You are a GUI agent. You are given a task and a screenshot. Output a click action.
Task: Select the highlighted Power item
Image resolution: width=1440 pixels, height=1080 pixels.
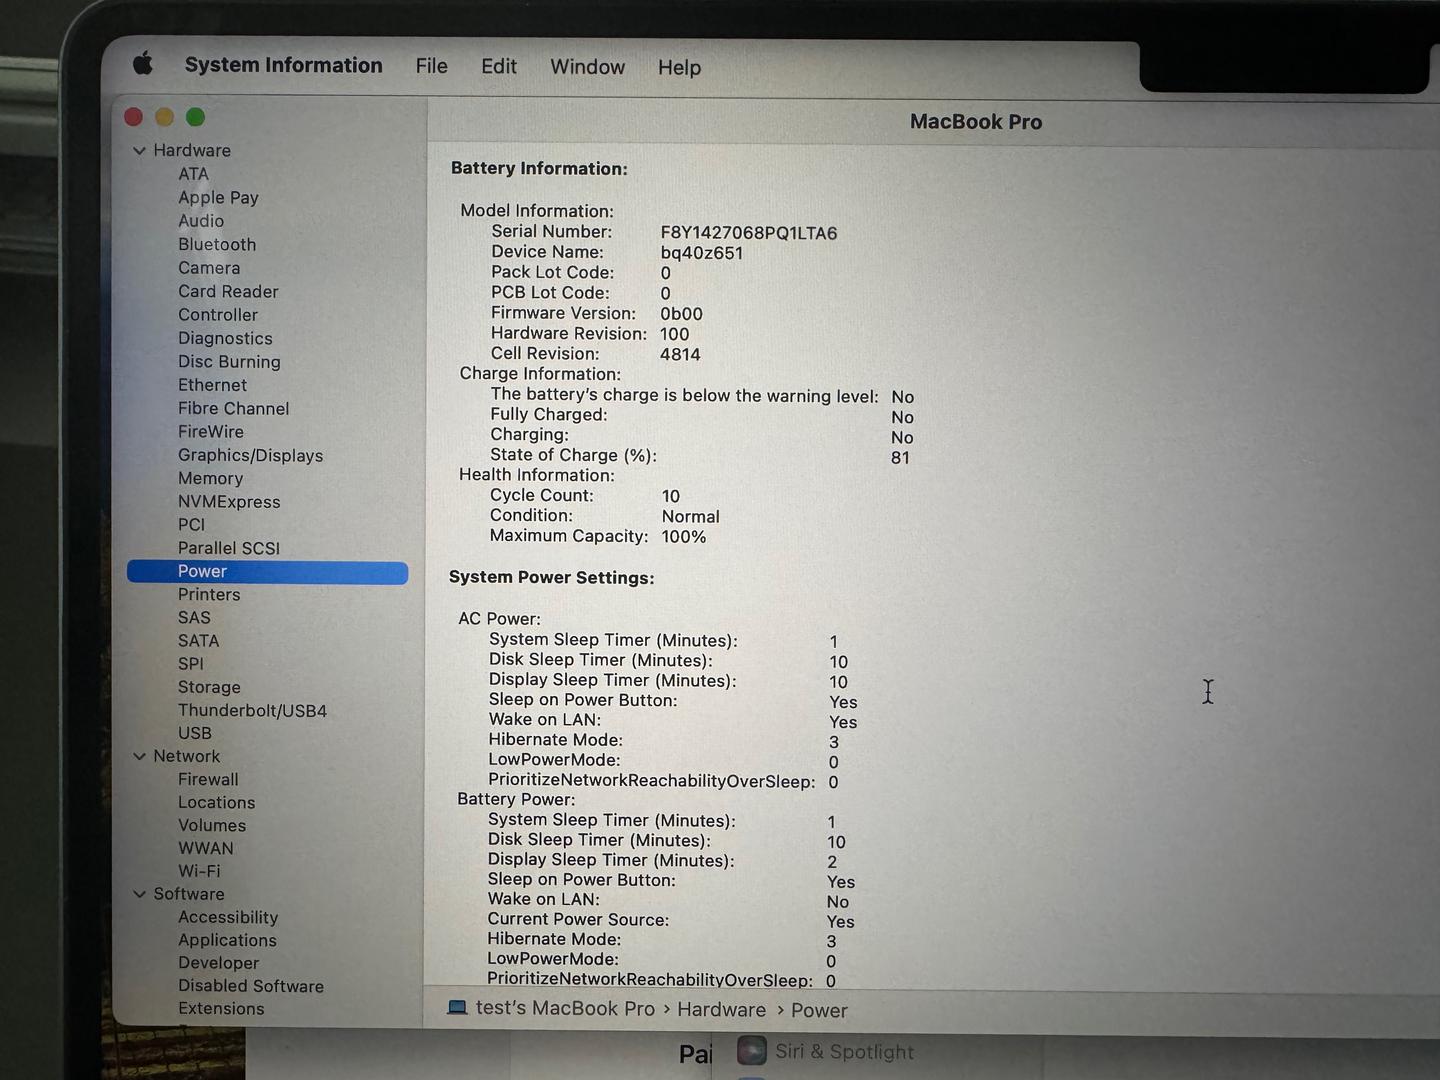tap(267, 571)
